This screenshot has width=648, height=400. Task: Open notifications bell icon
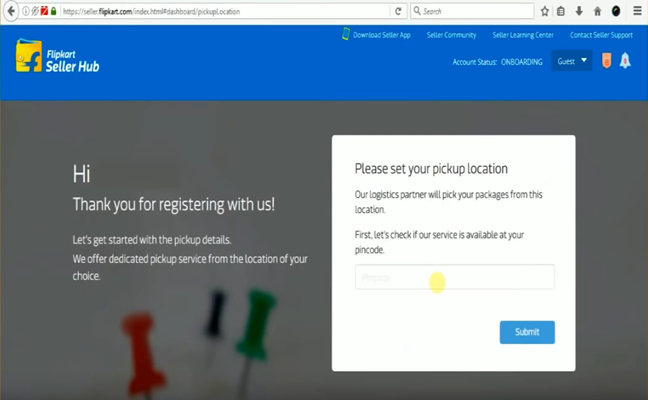(x=625, y=61)
